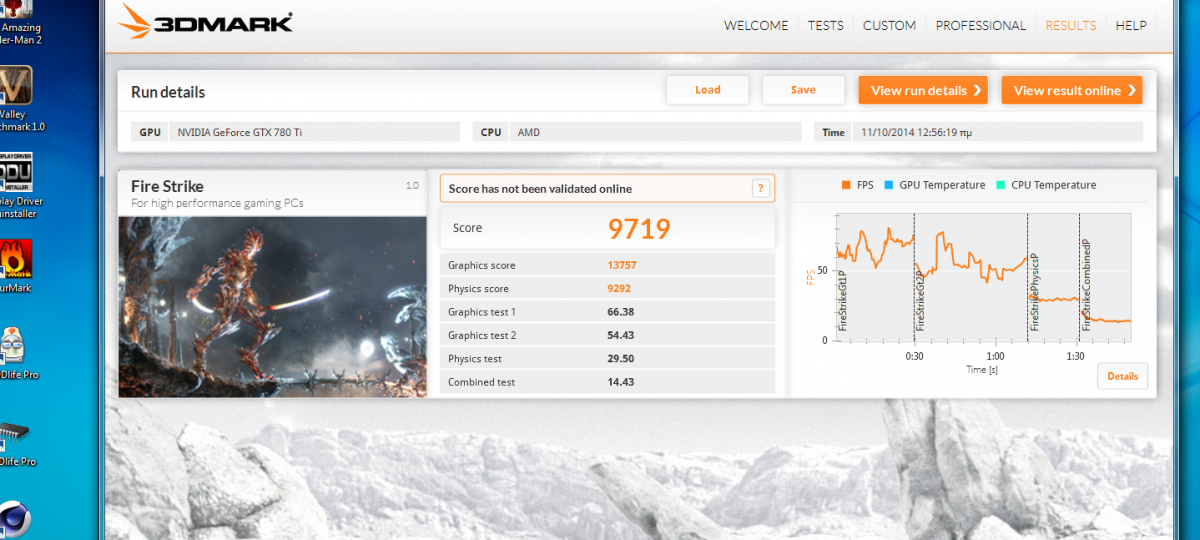Open the Help tab

[x=1131, y=25]
